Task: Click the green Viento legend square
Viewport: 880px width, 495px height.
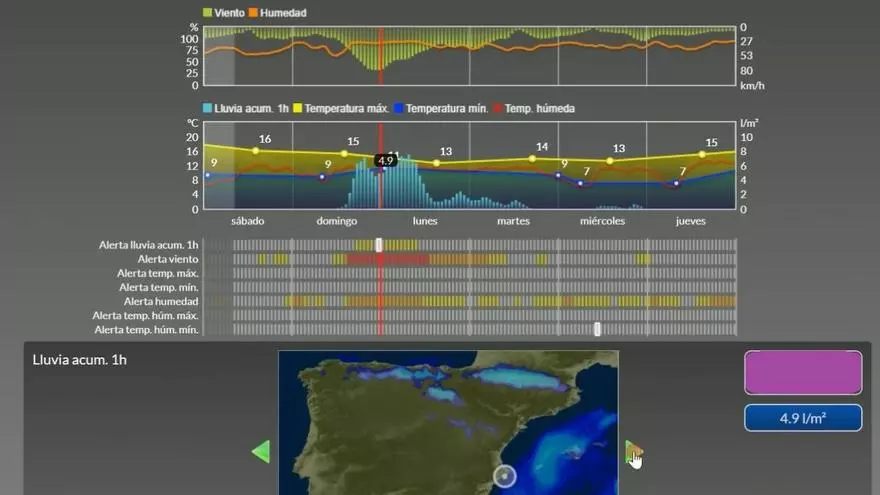Action: pyautogui.click(x=207, y=13)
